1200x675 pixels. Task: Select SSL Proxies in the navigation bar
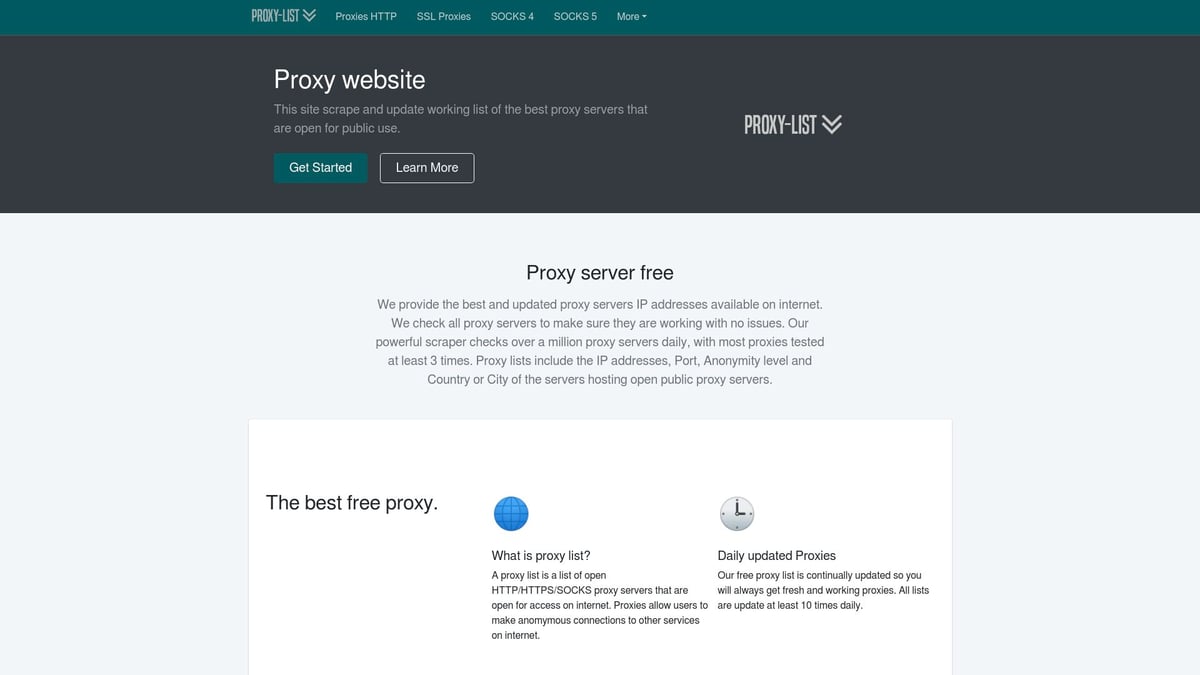[x=443, y=16]
